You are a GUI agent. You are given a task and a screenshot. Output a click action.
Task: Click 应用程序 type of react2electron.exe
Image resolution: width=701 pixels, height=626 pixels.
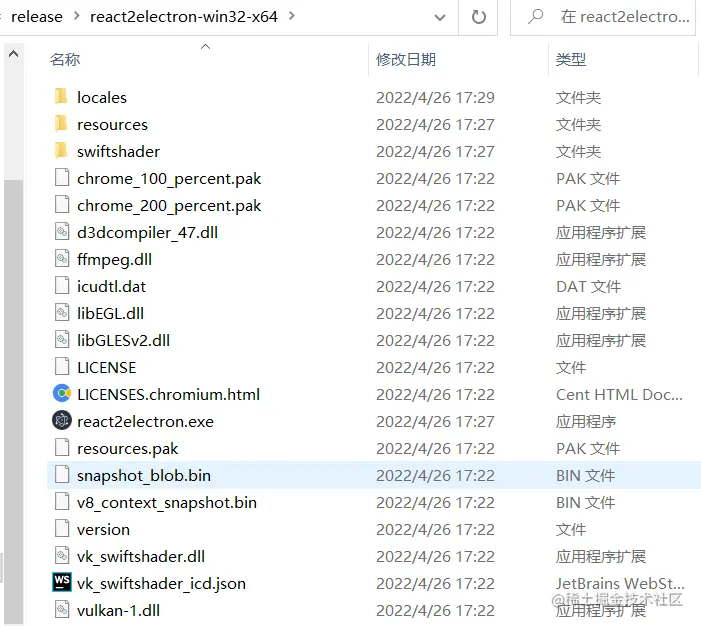coord(586,422)
